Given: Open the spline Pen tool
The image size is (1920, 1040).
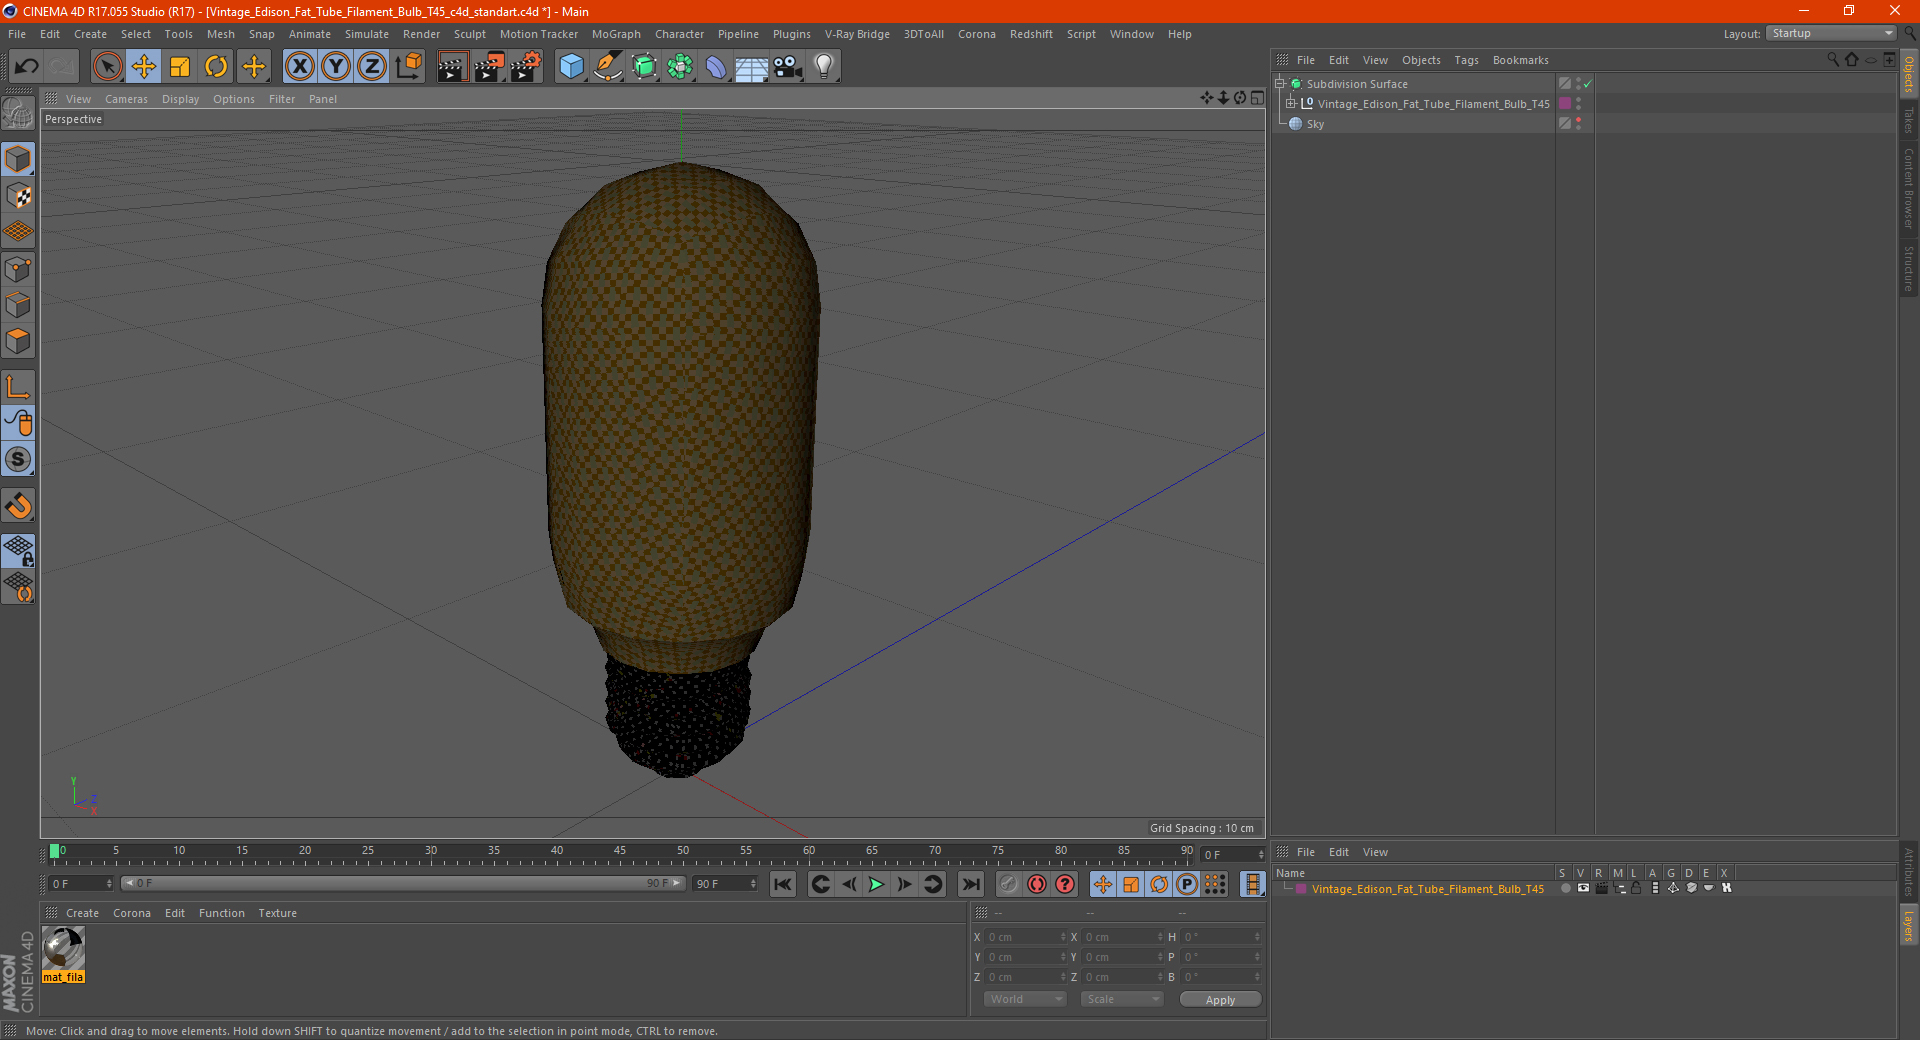Looking at the screenshot, I should [x=608, y=67].
